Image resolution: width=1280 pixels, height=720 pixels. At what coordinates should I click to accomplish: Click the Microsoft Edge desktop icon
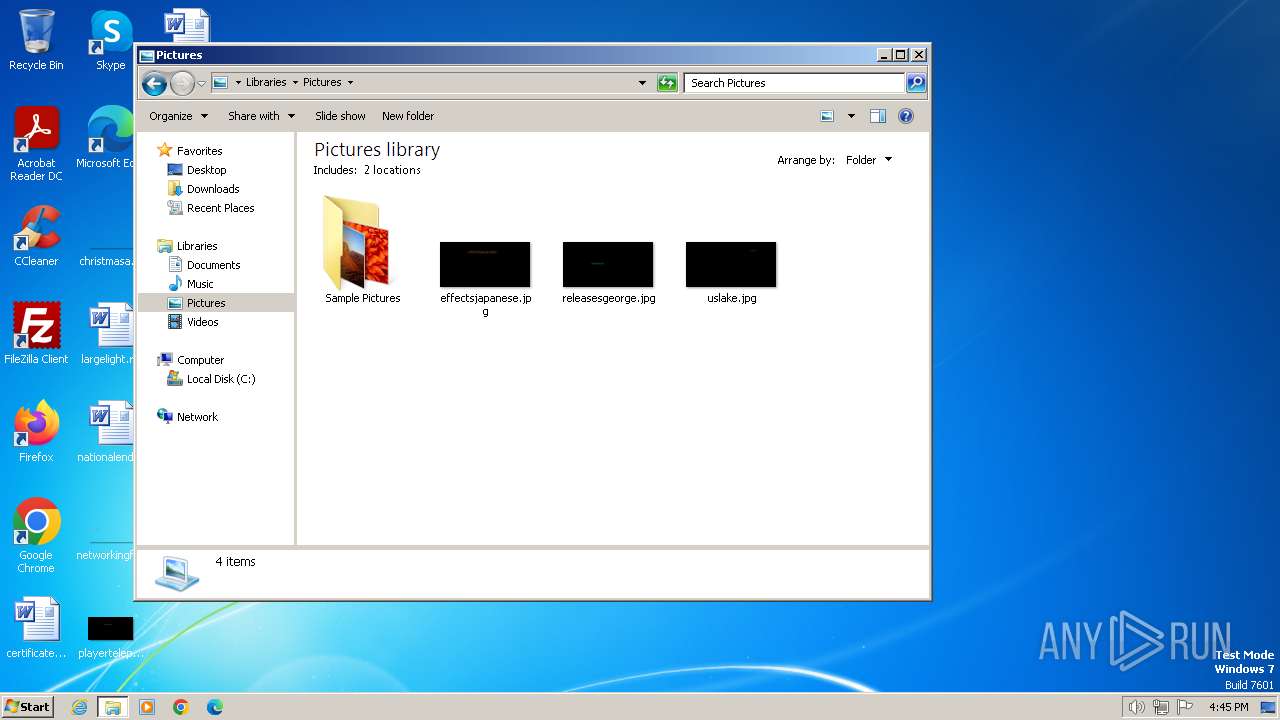(106, 138)
